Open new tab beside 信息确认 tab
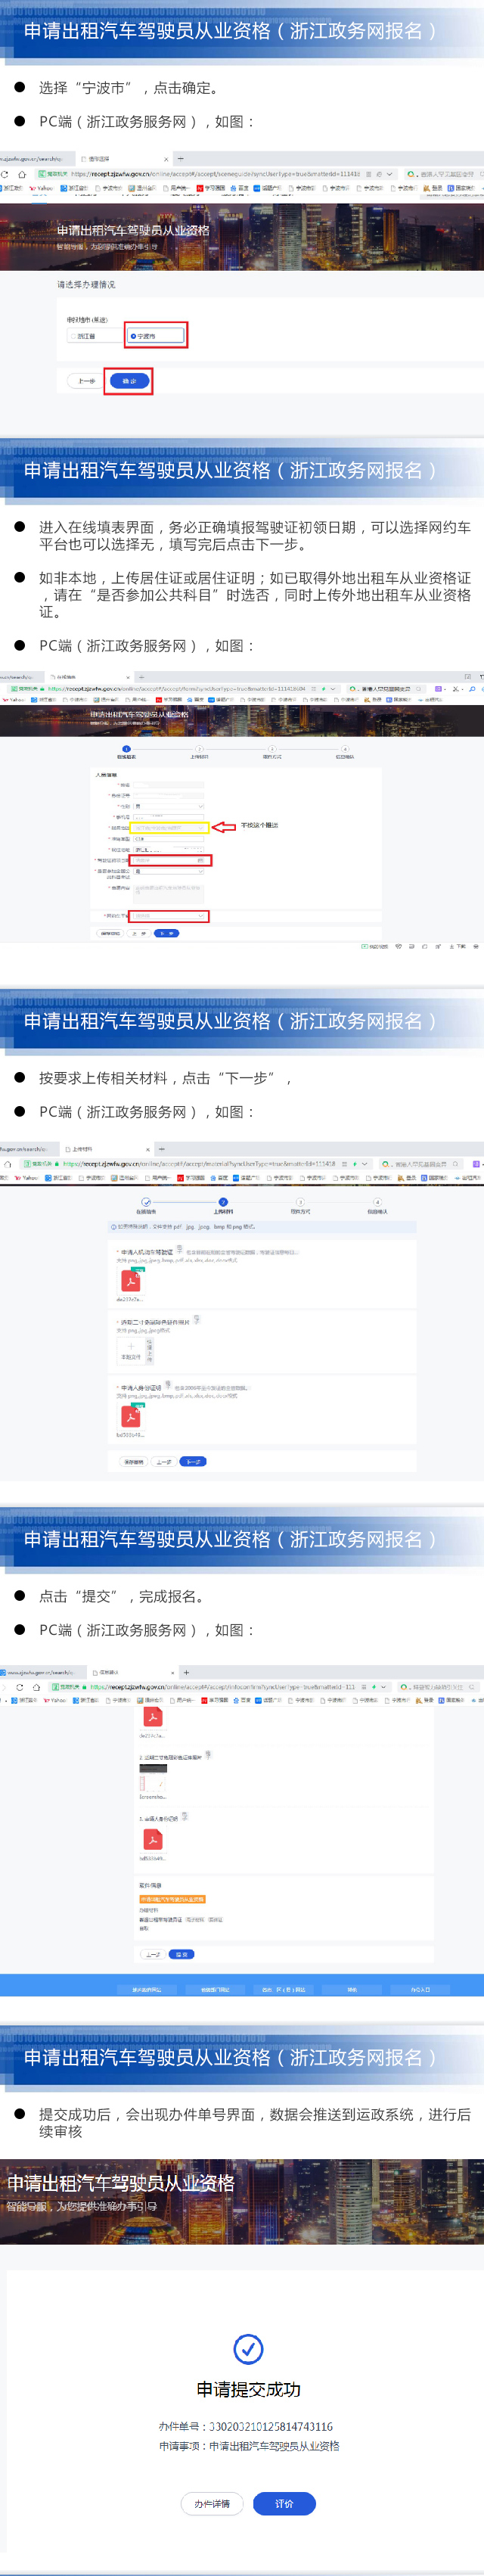The width and height of the screenshot is (484, 2576). coord(186,1672)
